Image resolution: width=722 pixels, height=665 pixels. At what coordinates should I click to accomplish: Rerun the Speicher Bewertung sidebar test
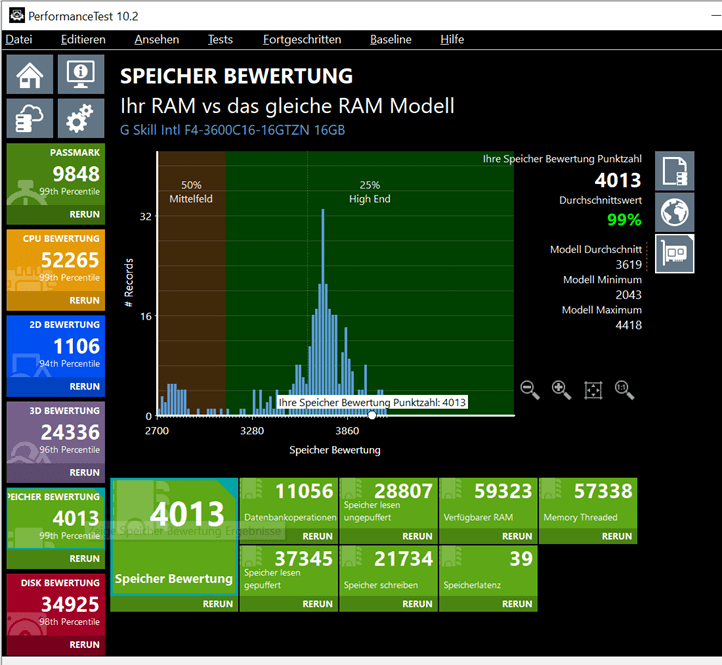[84, 559]
